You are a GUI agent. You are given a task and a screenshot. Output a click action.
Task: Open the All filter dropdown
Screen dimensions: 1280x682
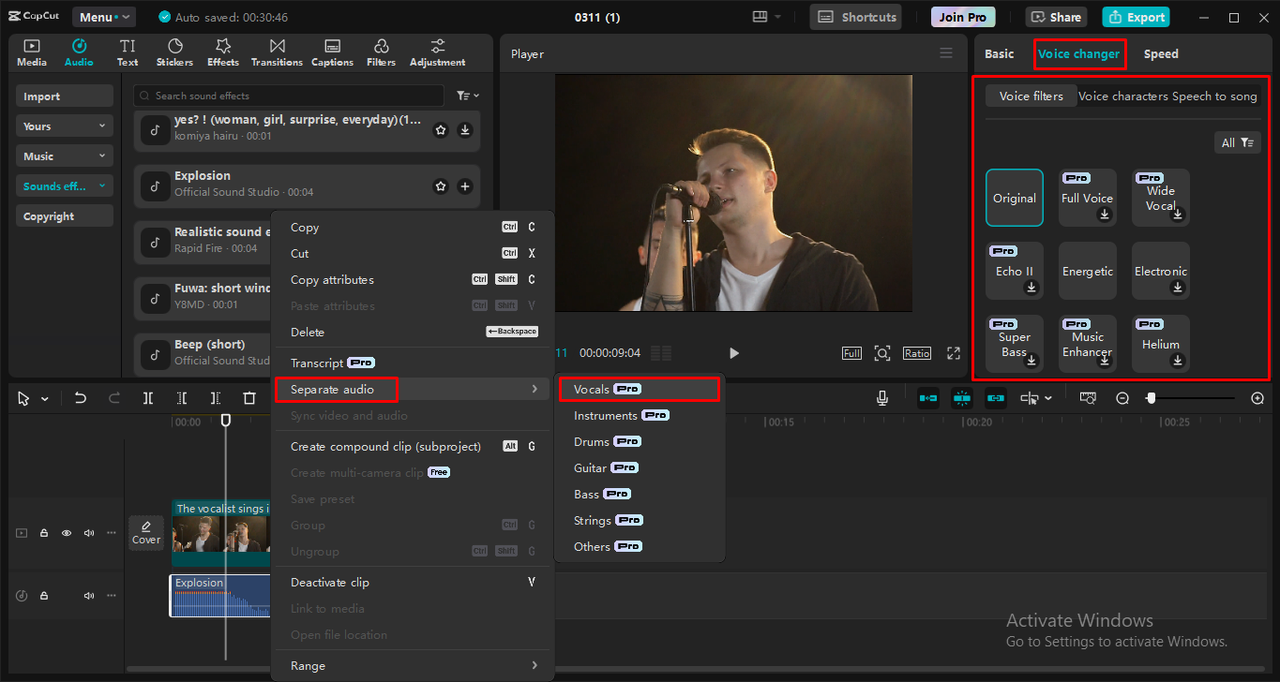1237,143
